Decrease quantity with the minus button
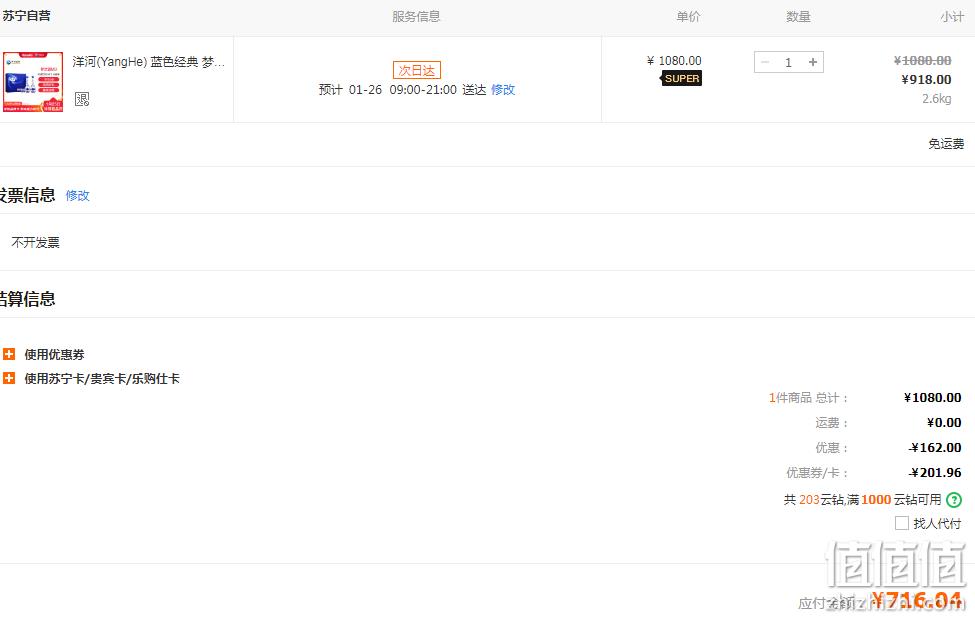The height and width of the screenshot is (620, 975). click(x=765, y=62)
